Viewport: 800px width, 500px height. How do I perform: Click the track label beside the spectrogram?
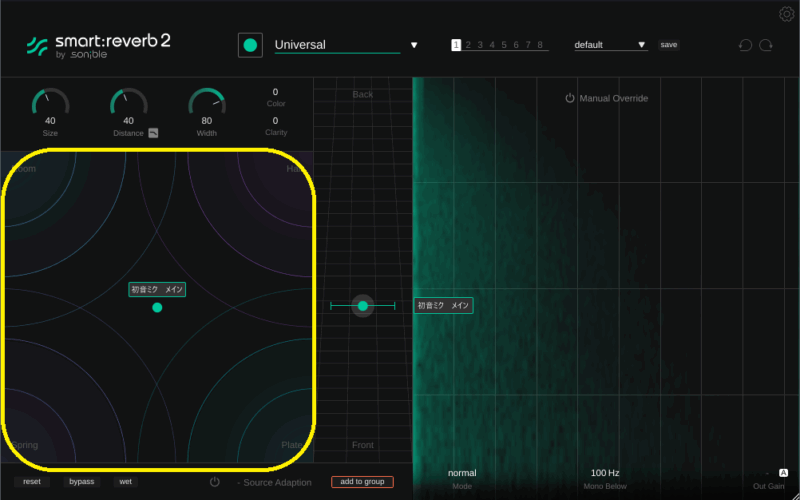(x=443, y=305)
